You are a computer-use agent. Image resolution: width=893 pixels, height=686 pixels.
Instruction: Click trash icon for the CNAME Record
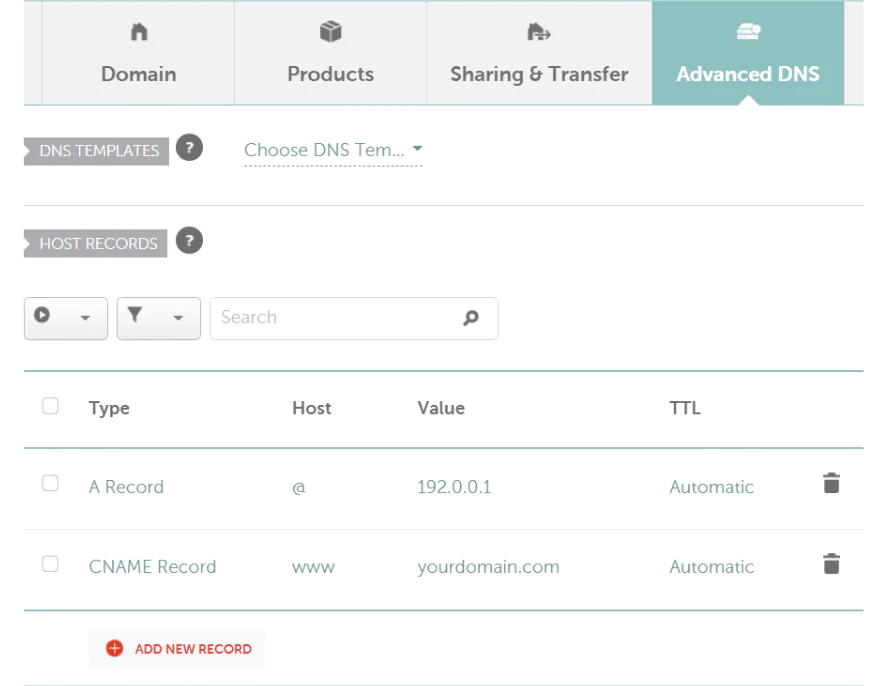pyautogui.click(x=831, y=564)
